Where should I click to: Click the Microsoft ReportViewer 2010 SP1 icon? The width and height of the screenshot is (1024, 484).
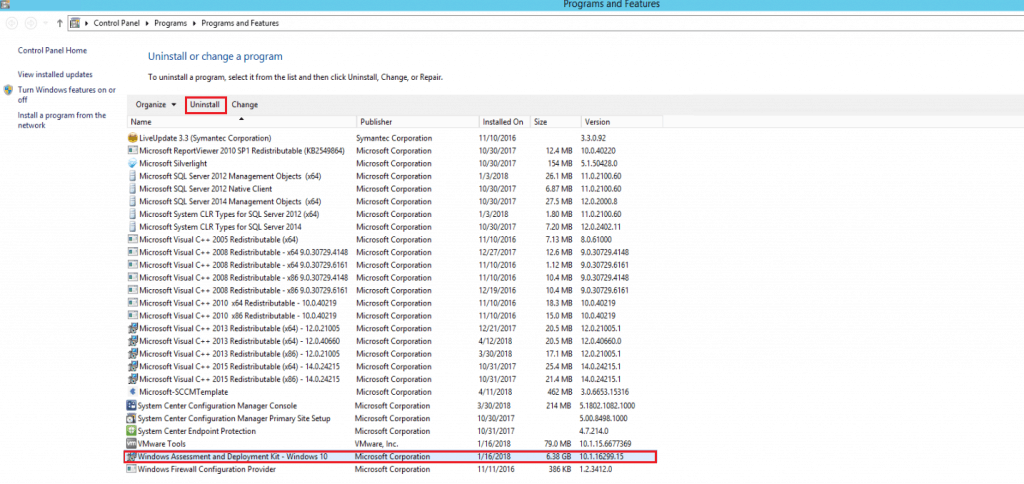(133, 151)
